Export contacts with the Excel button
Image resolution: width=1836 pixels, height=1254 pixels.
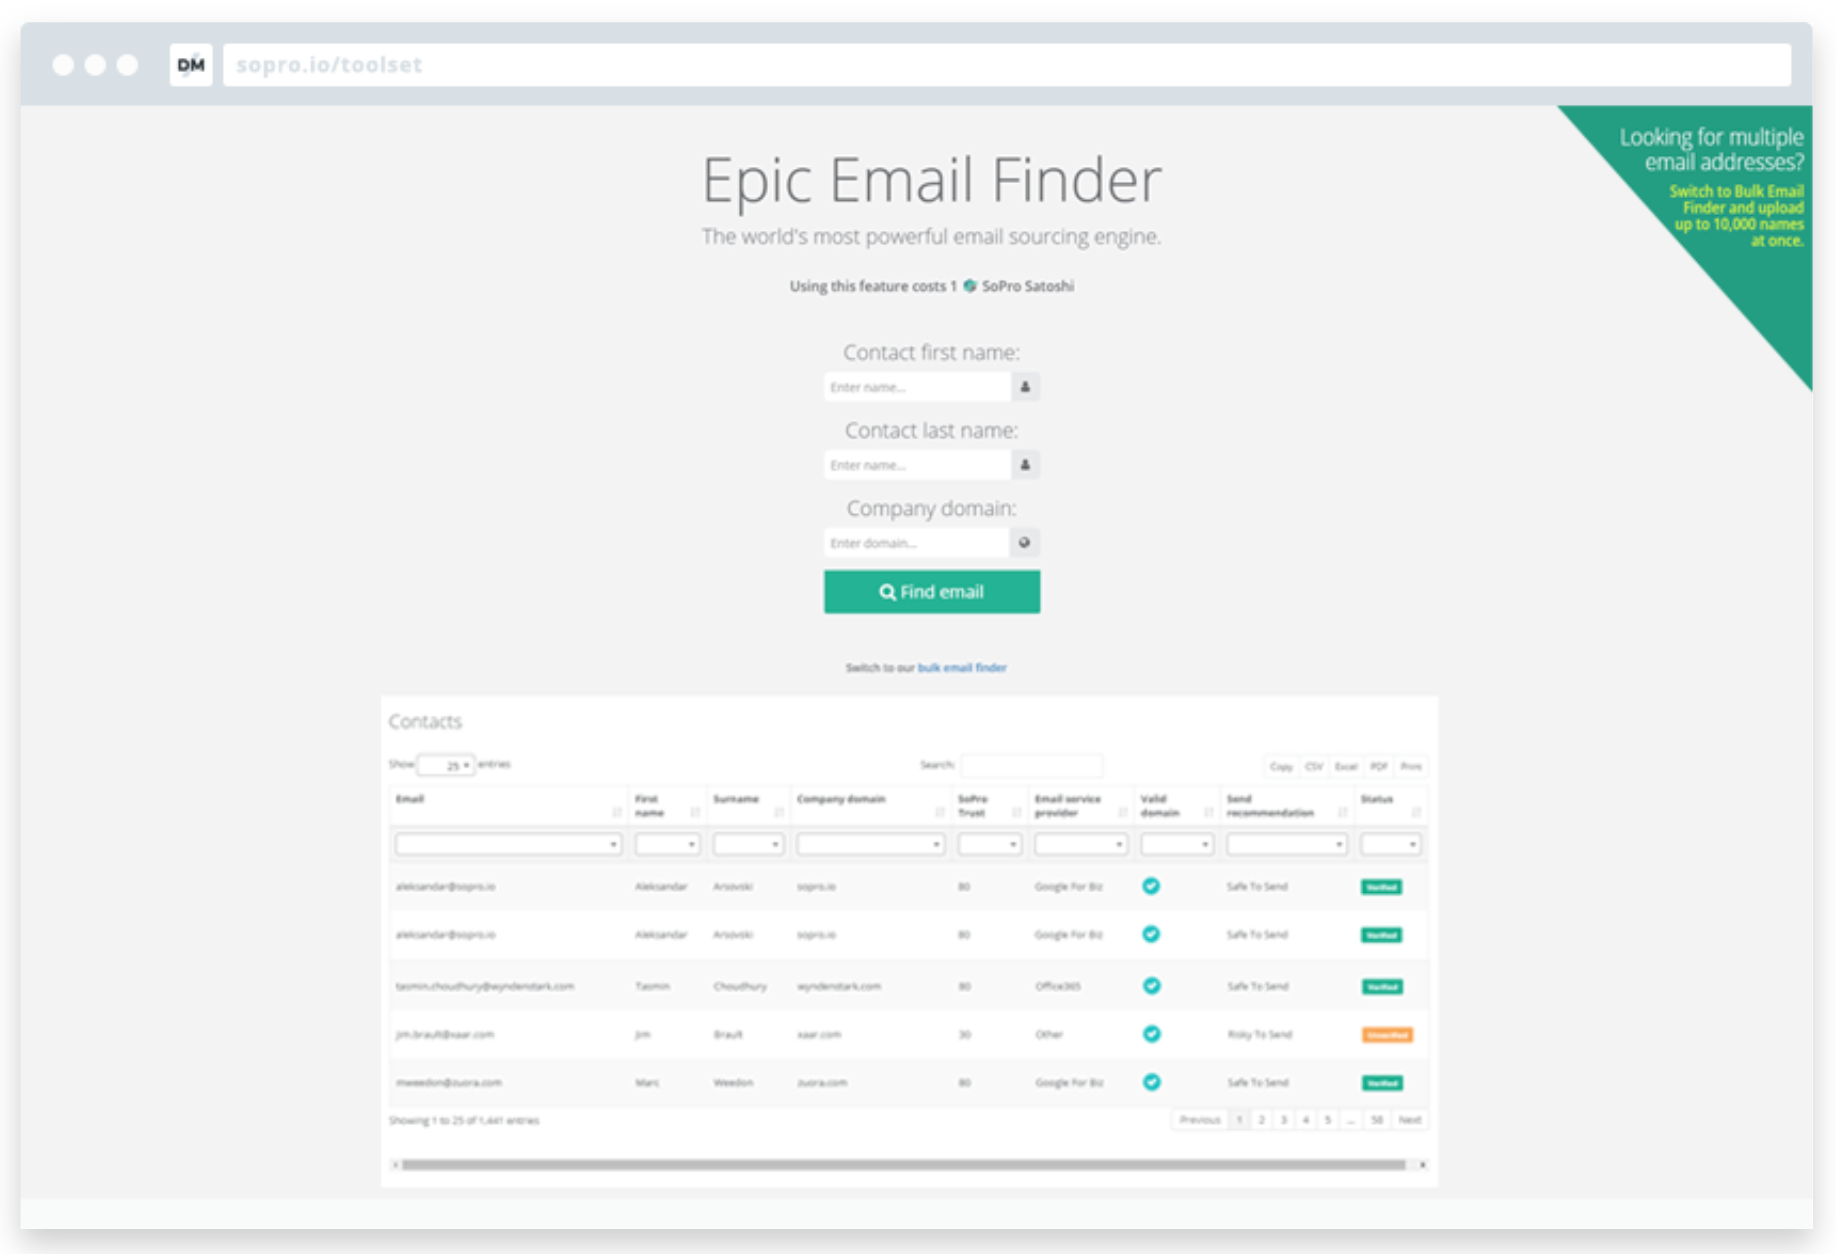(x=1346, y=767)
